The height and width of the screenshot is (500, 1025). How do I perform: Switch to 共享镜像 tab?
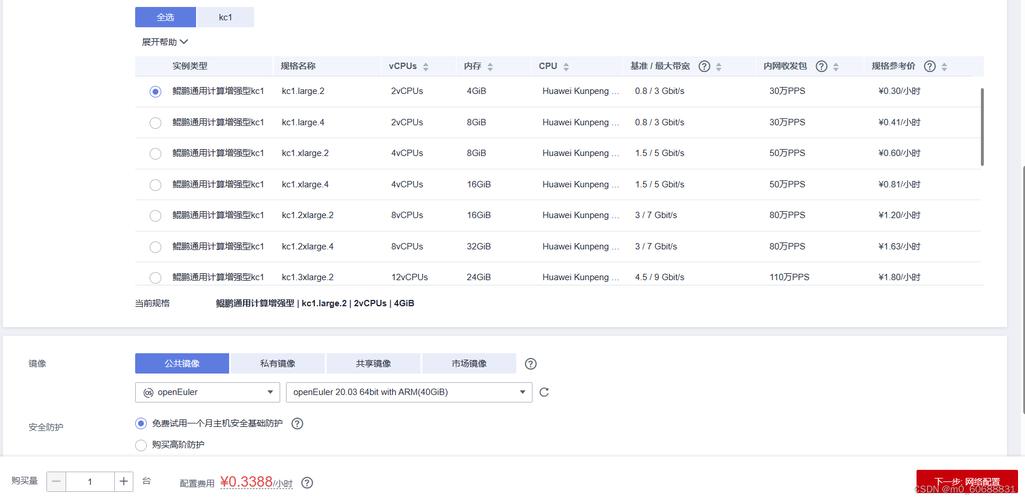coord(373,363)
